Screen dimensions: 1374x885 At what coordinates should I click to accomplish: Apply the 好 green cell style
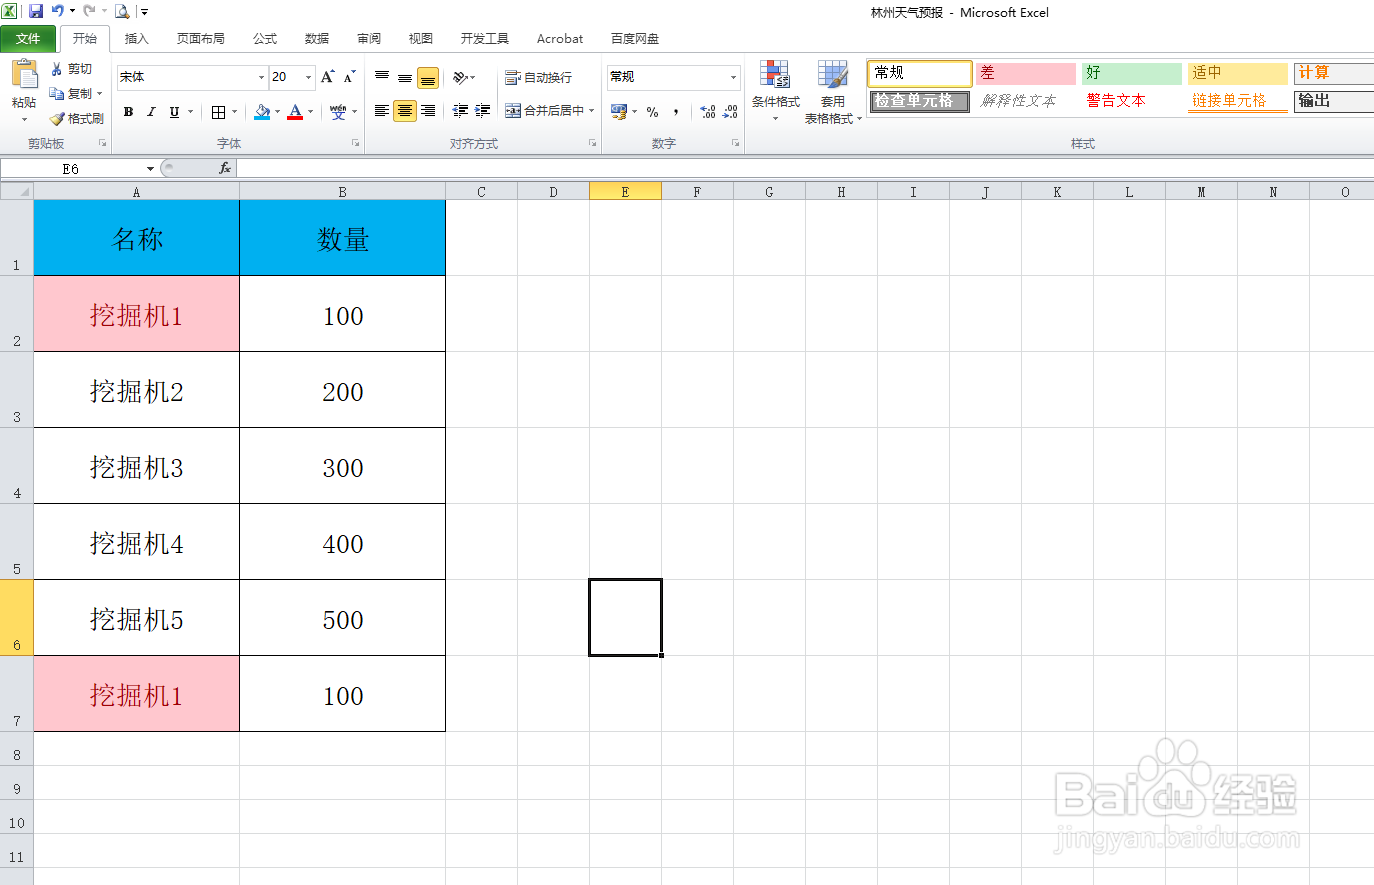point(1131,73)
